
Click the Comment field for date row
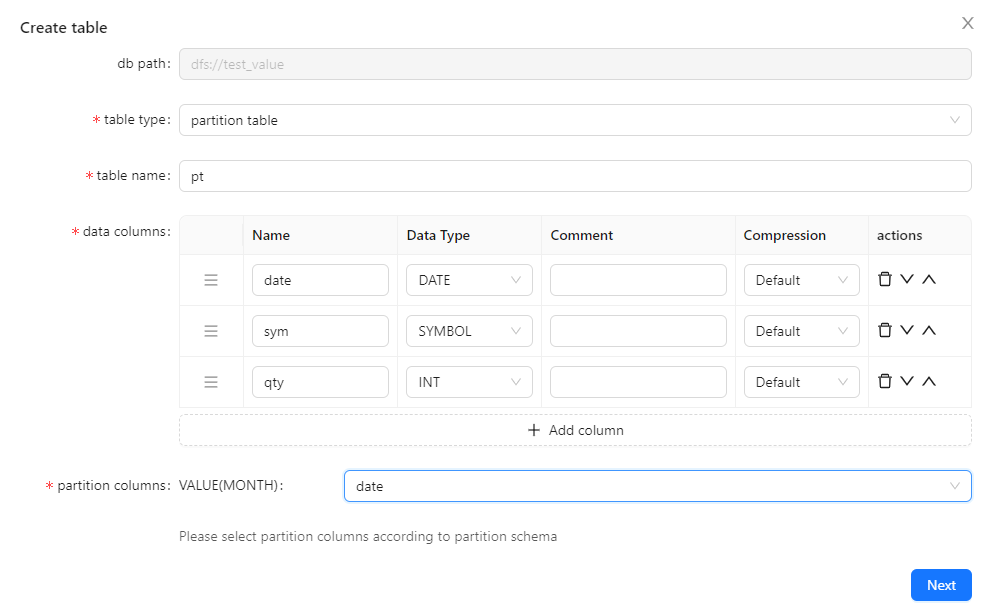[638, 280]
